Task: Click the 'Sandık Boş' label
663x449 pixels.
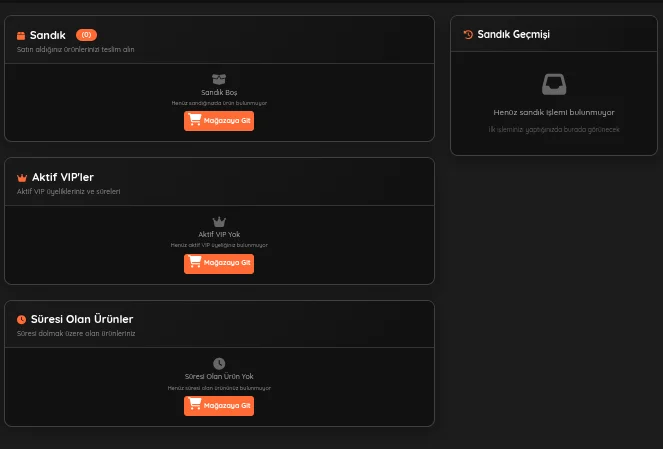Action: point(219,92)
